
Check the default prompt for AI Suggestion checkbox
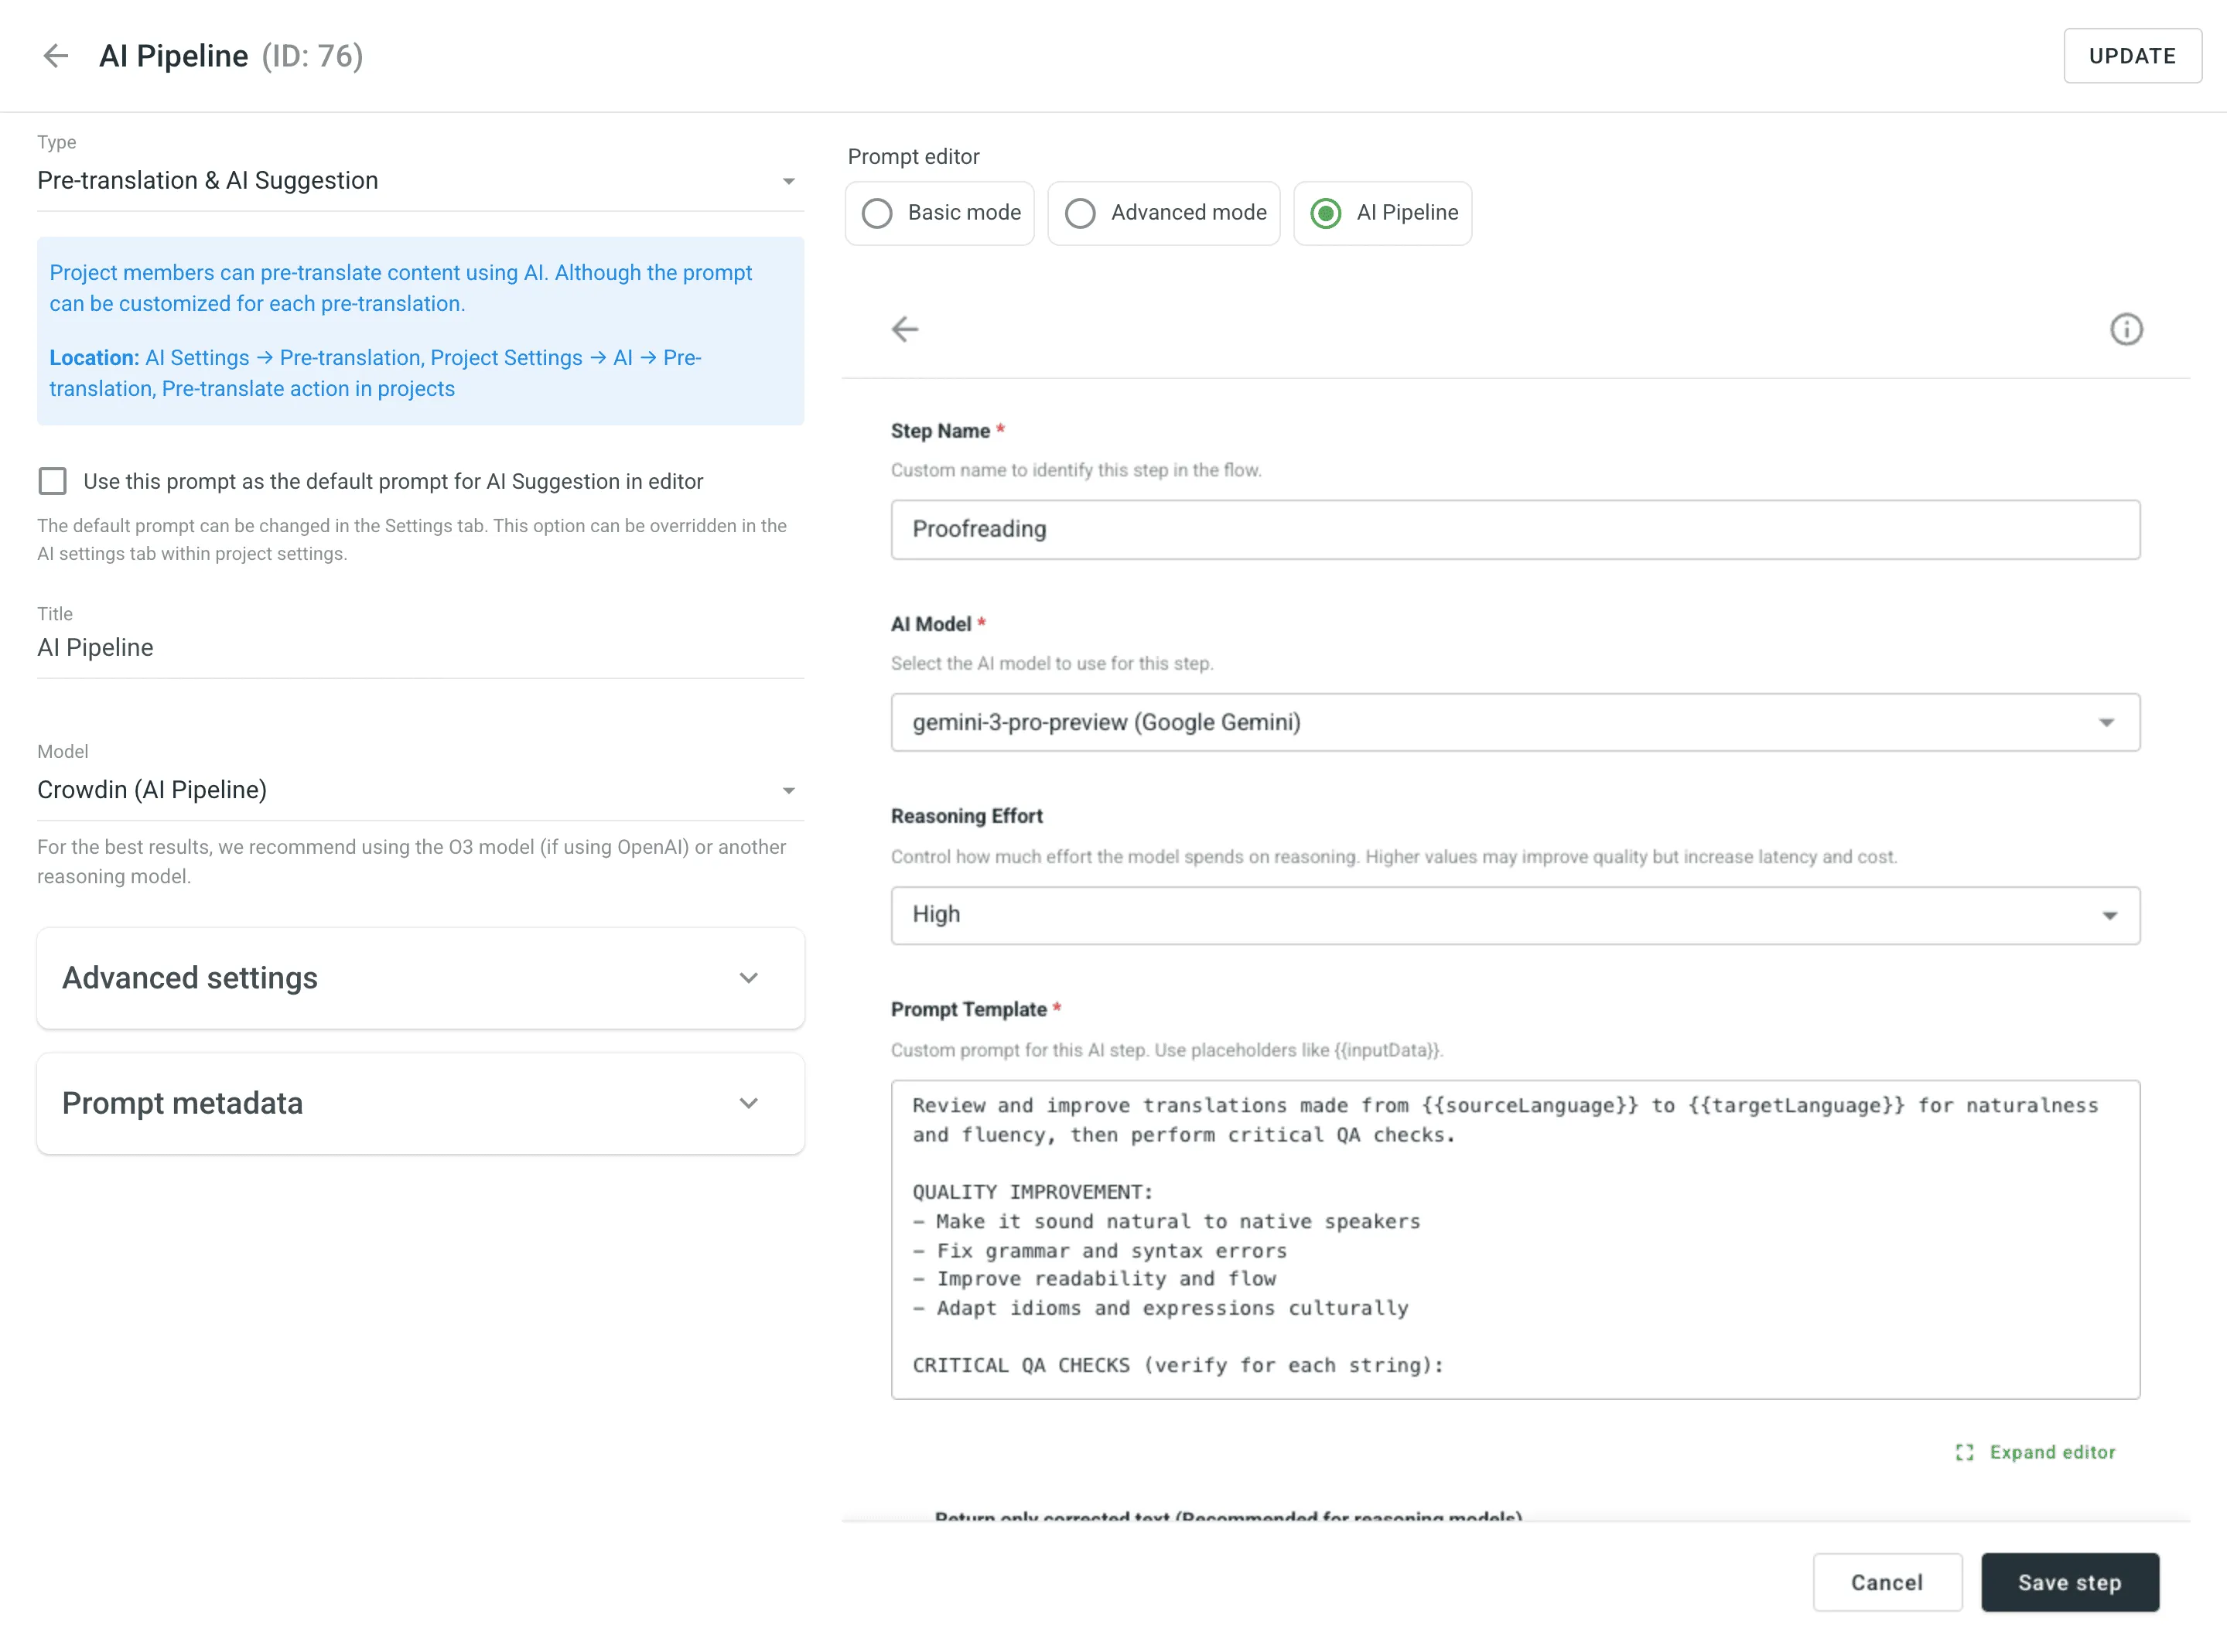(53, 481)
